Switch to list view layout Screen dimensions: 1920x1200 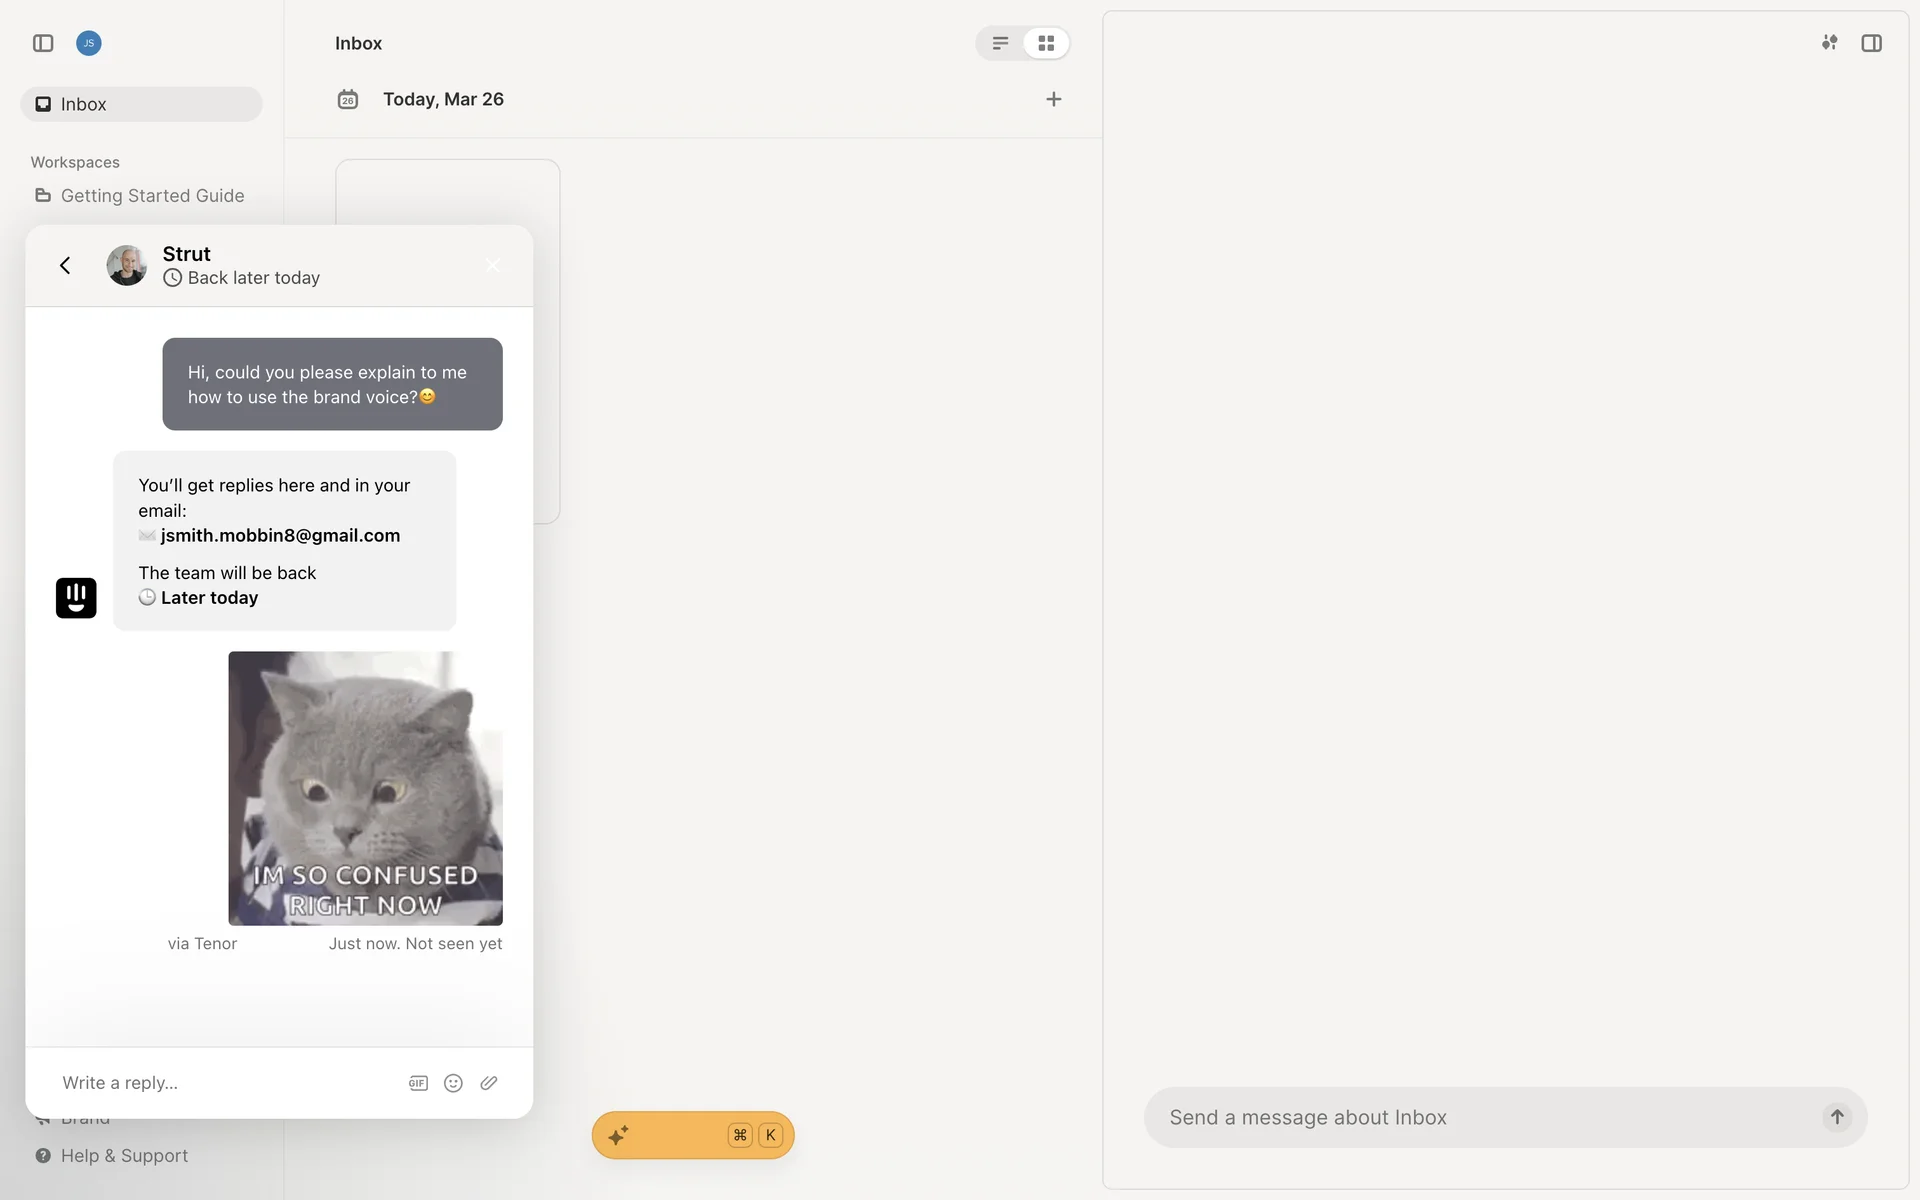point(1000,43)
